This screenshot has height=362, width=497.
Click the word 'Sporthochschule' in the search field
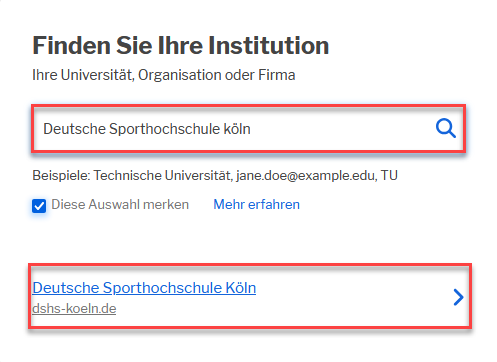[165, 129]
